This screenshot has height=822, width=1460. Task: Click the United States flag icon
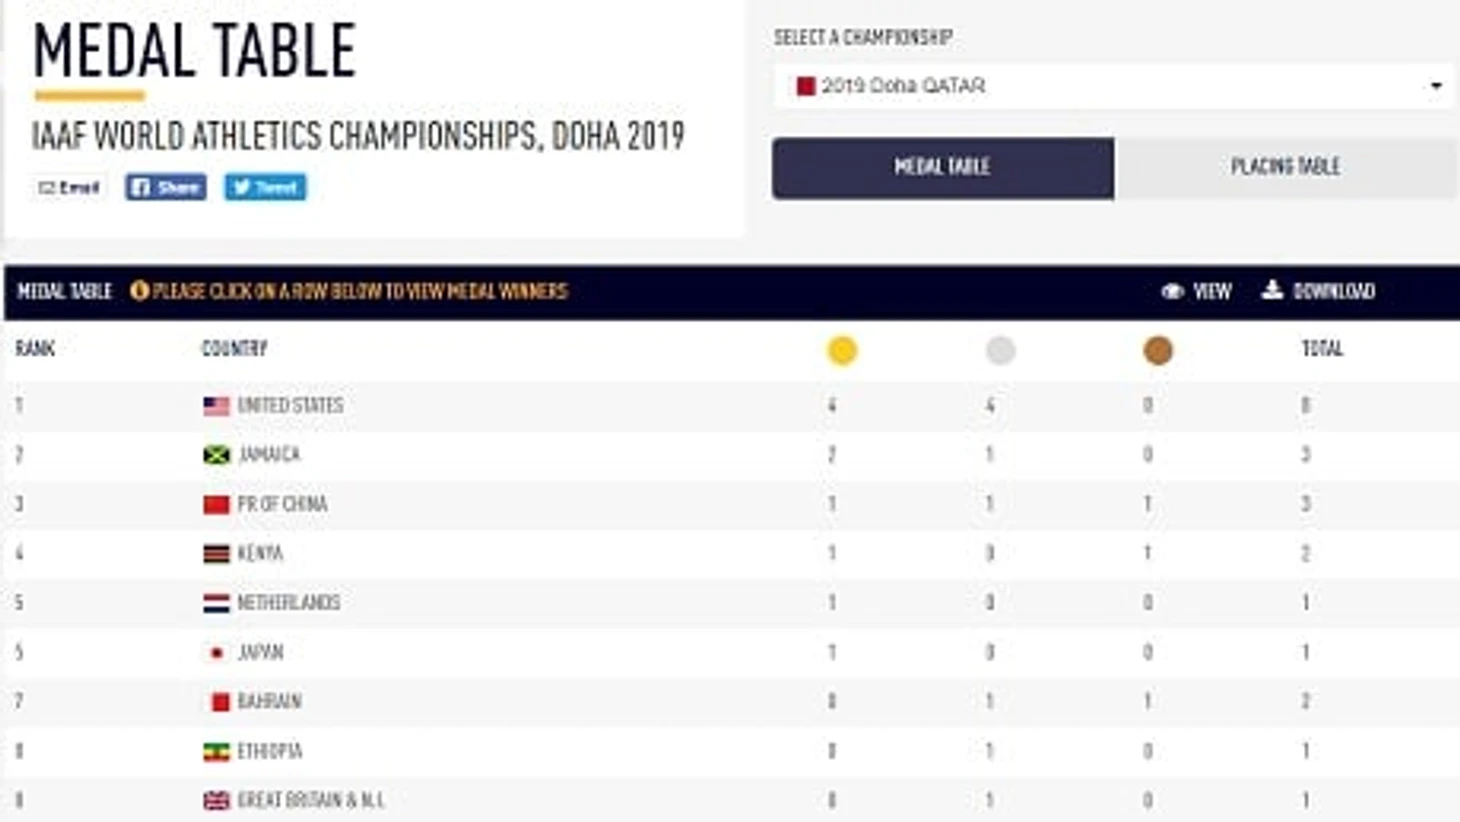point(216,406)
